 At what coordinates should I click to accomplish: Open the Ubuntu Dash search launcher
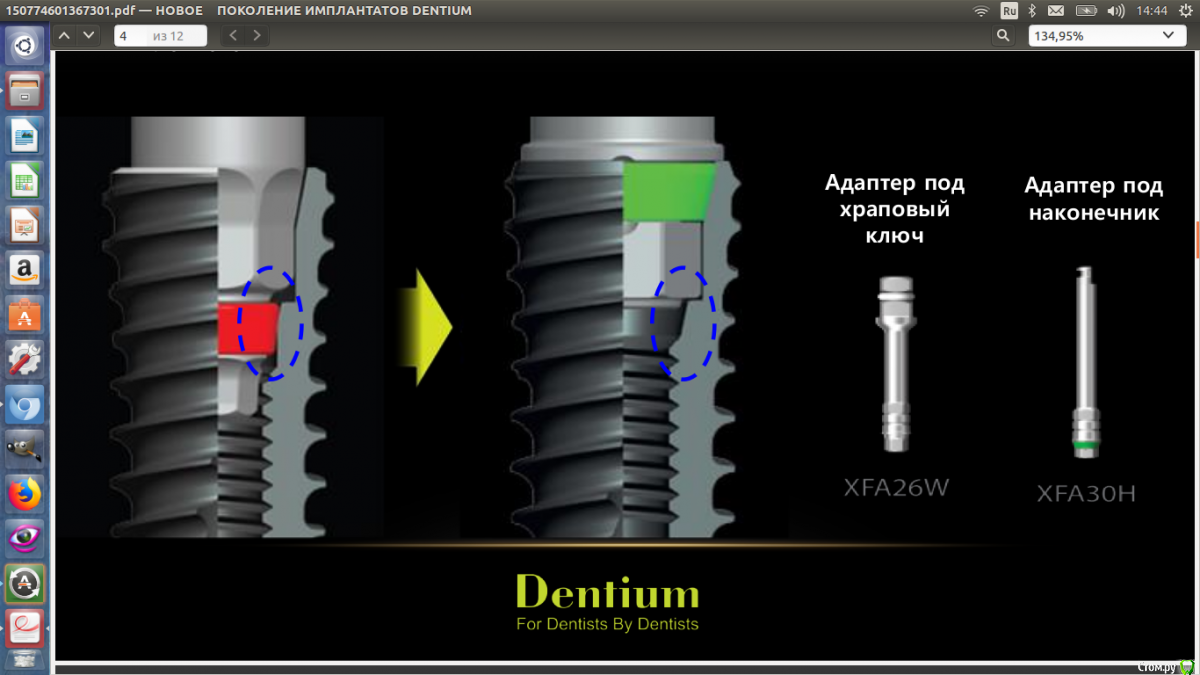pos(25,46)
